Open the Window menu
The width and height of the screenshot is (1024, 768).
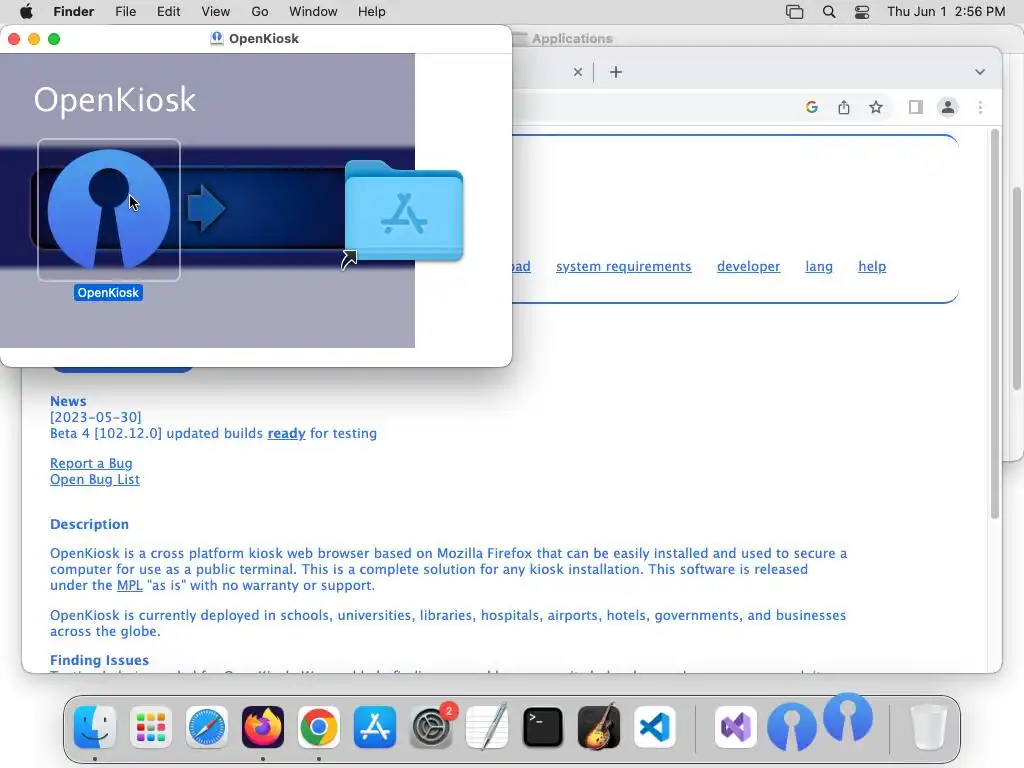click(313, 12)
